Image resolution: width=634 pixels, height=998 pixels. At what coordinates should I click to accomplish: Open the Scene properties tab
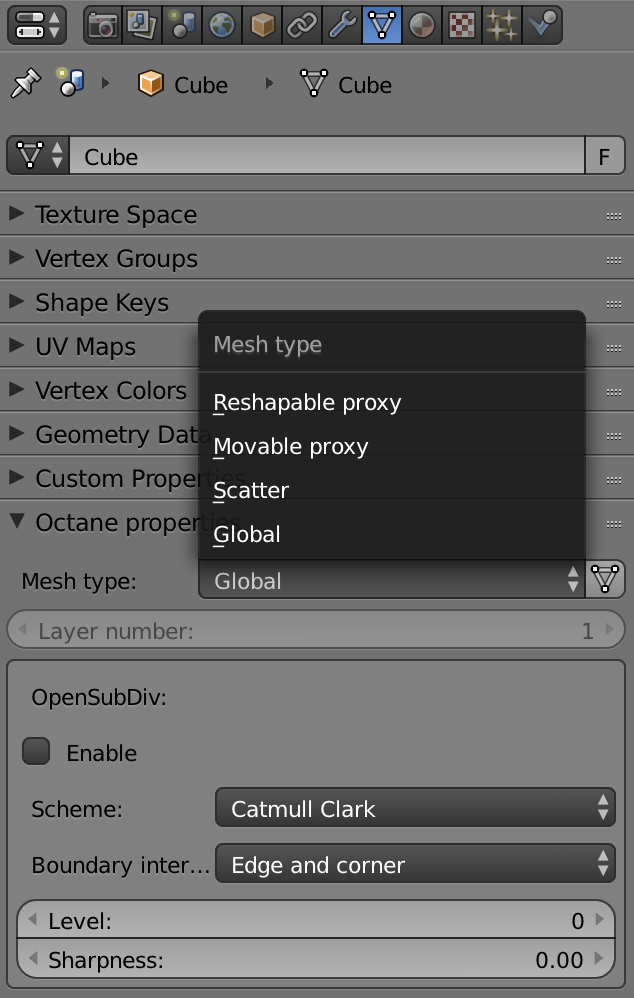pos(181,25)
